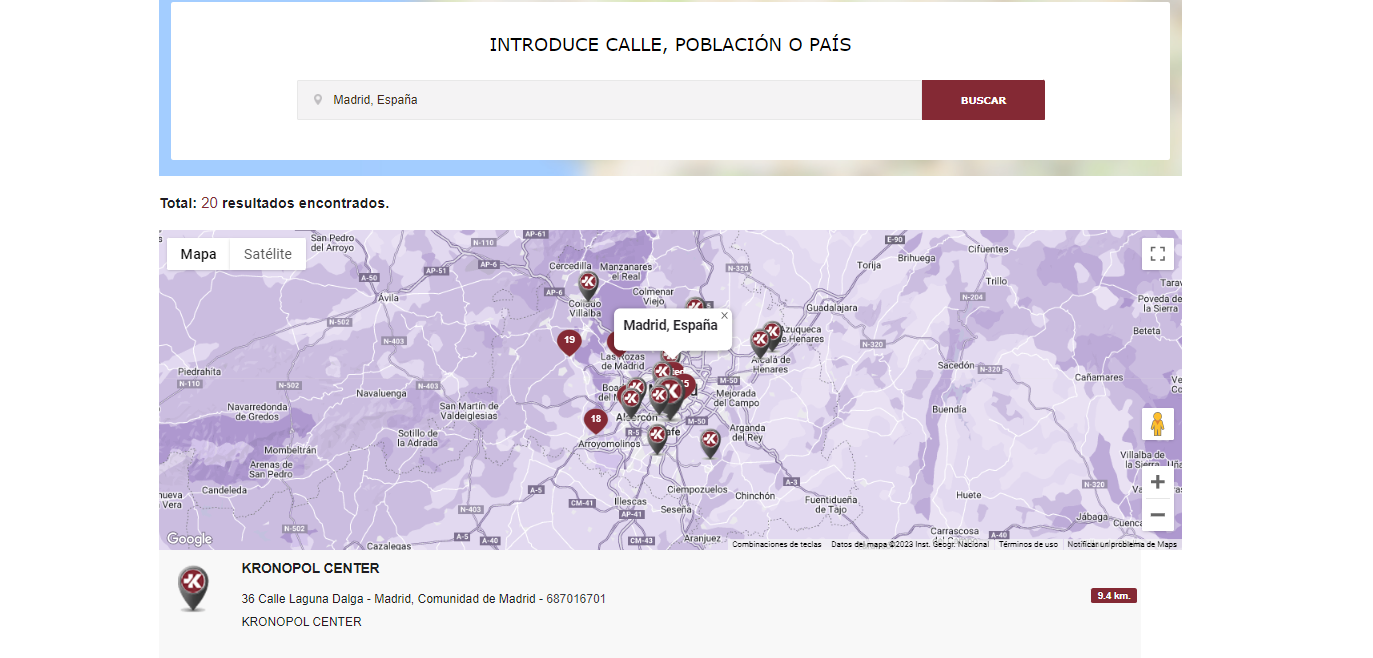
Task: Select Kronopol marker near Arganda del Rey
Action: [710, 442]
